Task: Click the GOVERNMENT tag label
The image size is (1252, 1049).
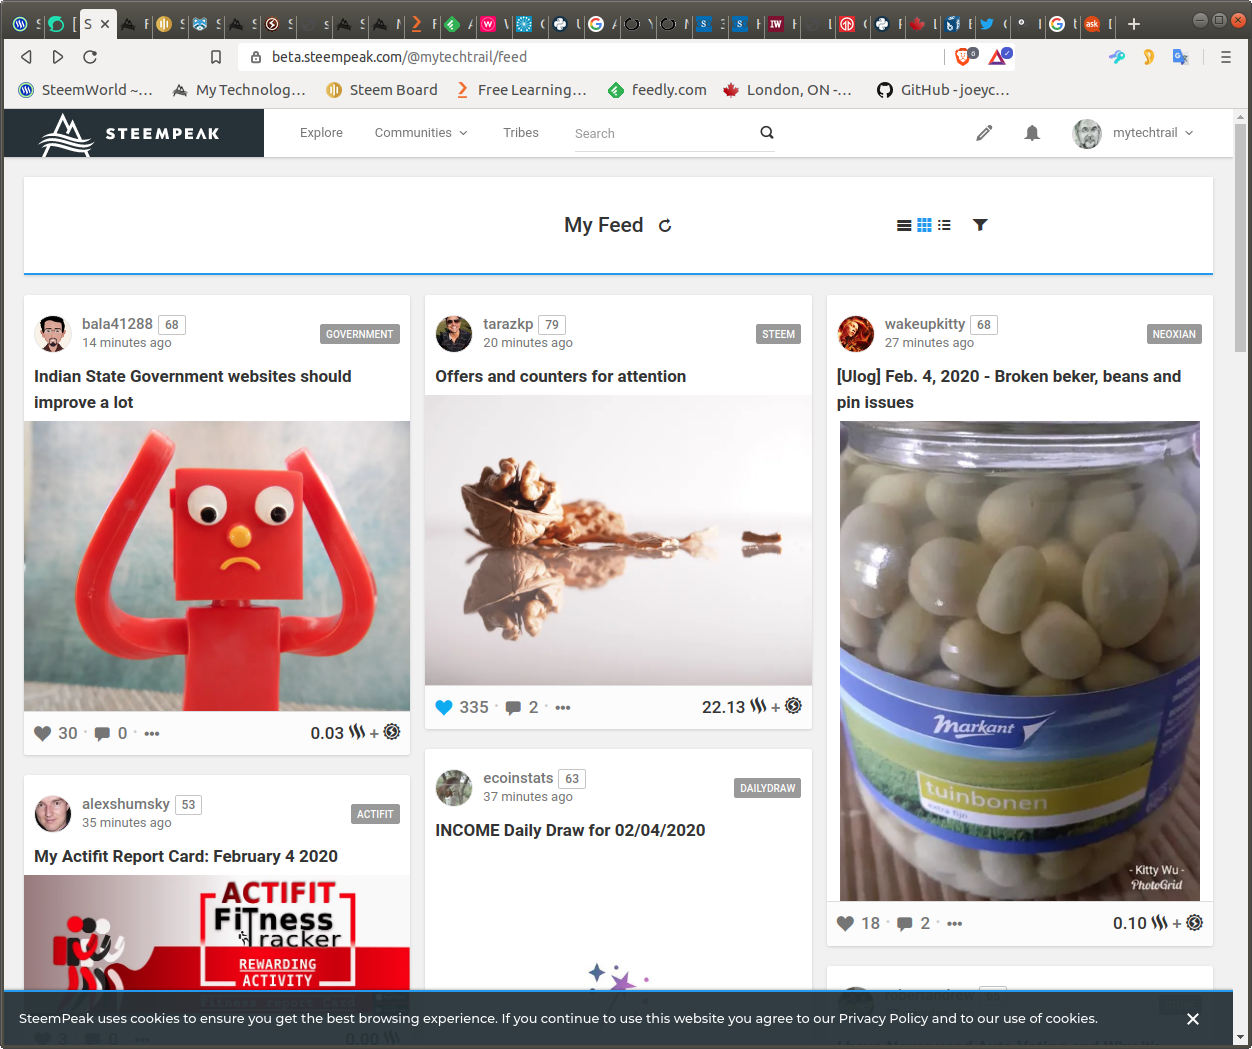Action: (360, 334)
